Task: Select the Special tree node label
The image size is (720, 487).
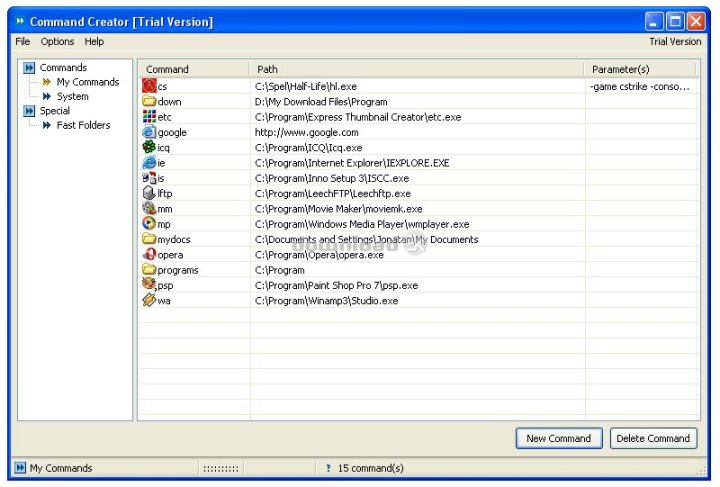Action: [x=55, y=111]
